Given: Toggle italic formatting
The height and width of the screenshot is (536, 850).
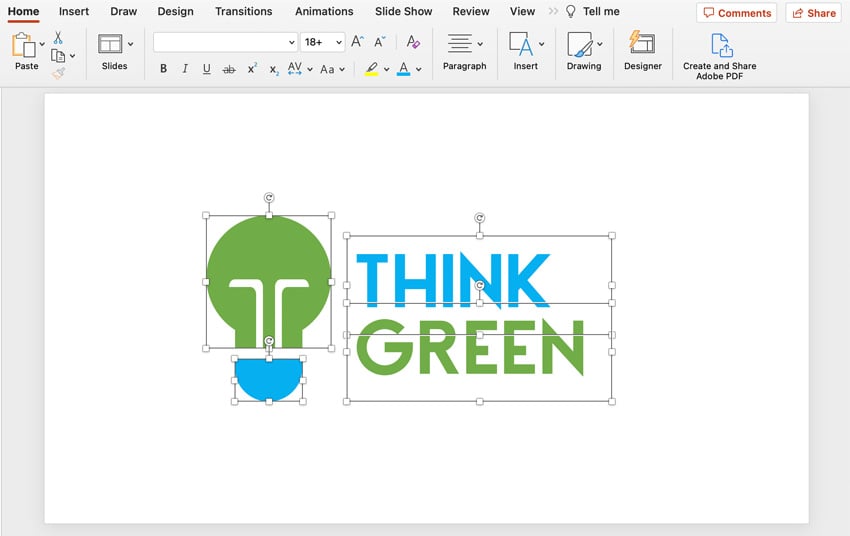Looking at the screenshot, I should click(x=185, y=69).
